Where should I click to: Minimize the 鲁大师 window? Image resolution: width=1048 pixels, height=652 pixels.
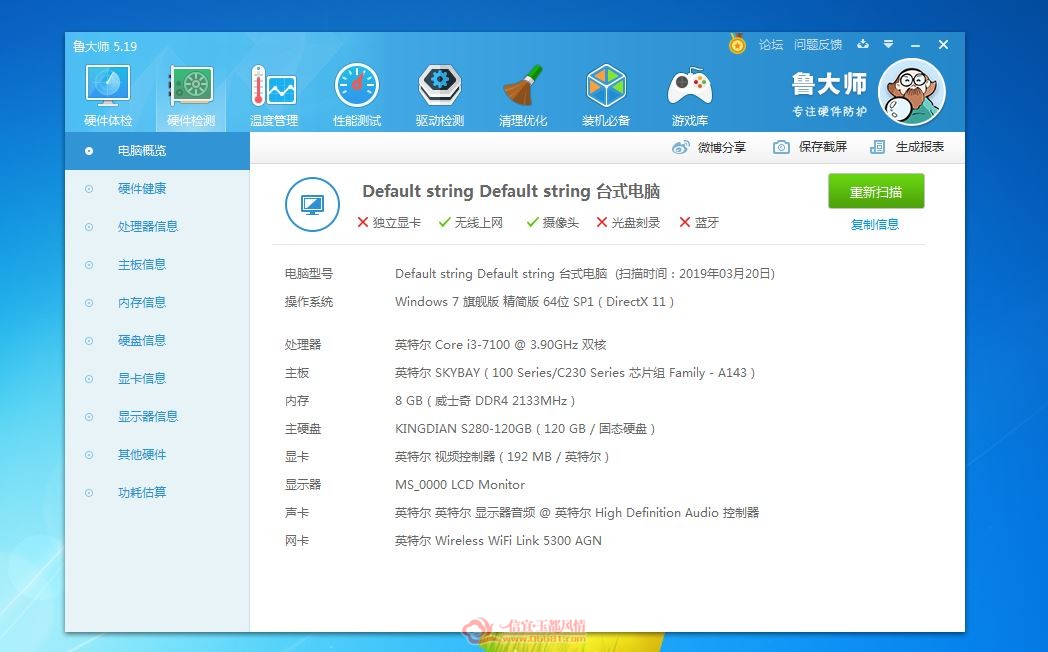click(x=916, y=45)
